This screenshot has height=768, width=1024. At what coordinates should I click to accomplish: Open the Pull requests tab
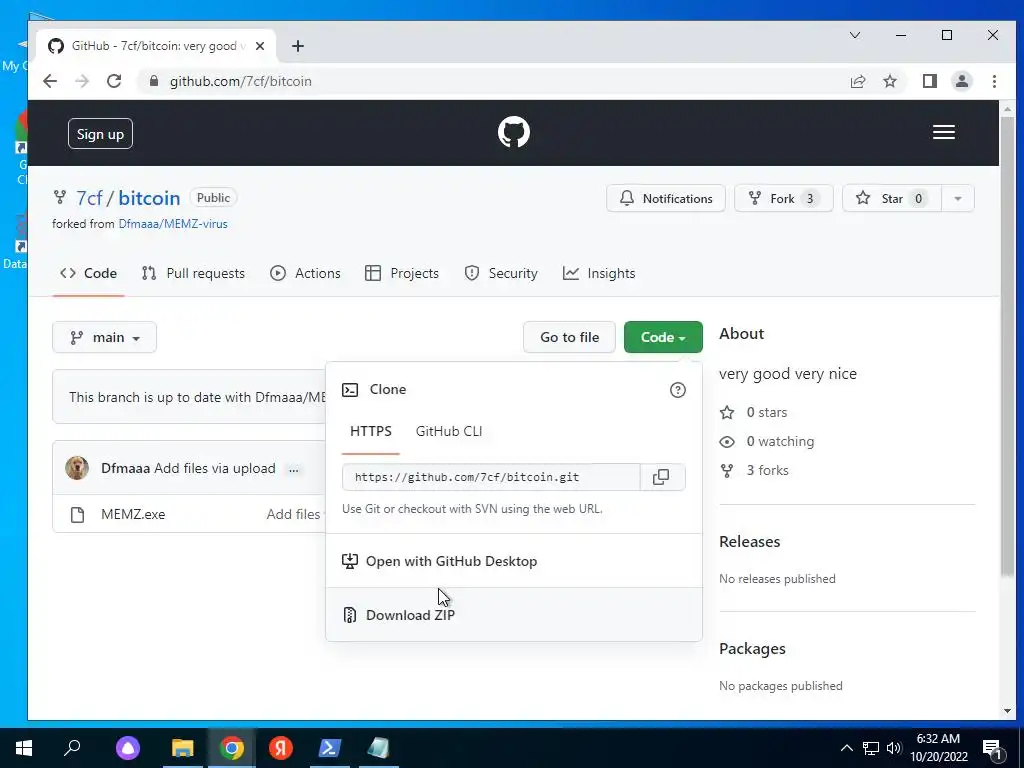193,273
